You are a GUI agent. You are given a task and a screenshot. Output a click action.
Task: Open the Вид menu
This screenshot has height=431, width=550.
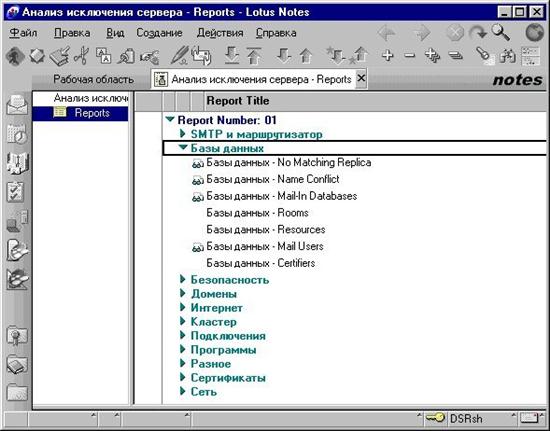[115, 33]
